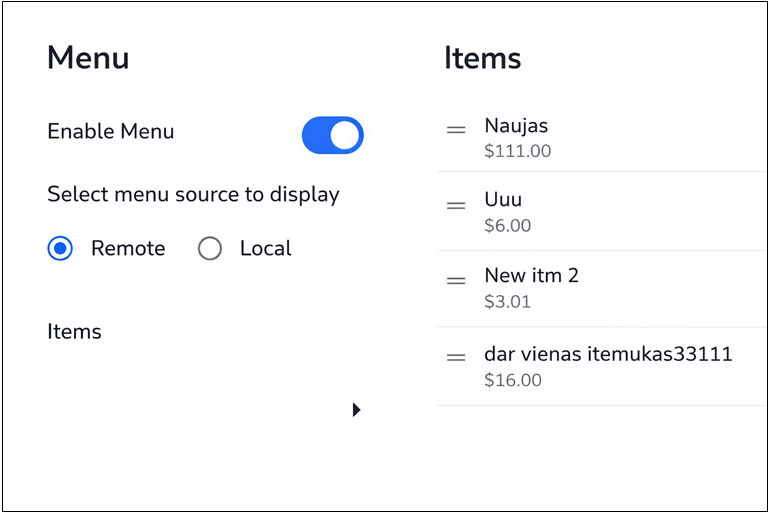Open the New itm 2 item
Screen dimensions: 768x512
coord(531,275)
